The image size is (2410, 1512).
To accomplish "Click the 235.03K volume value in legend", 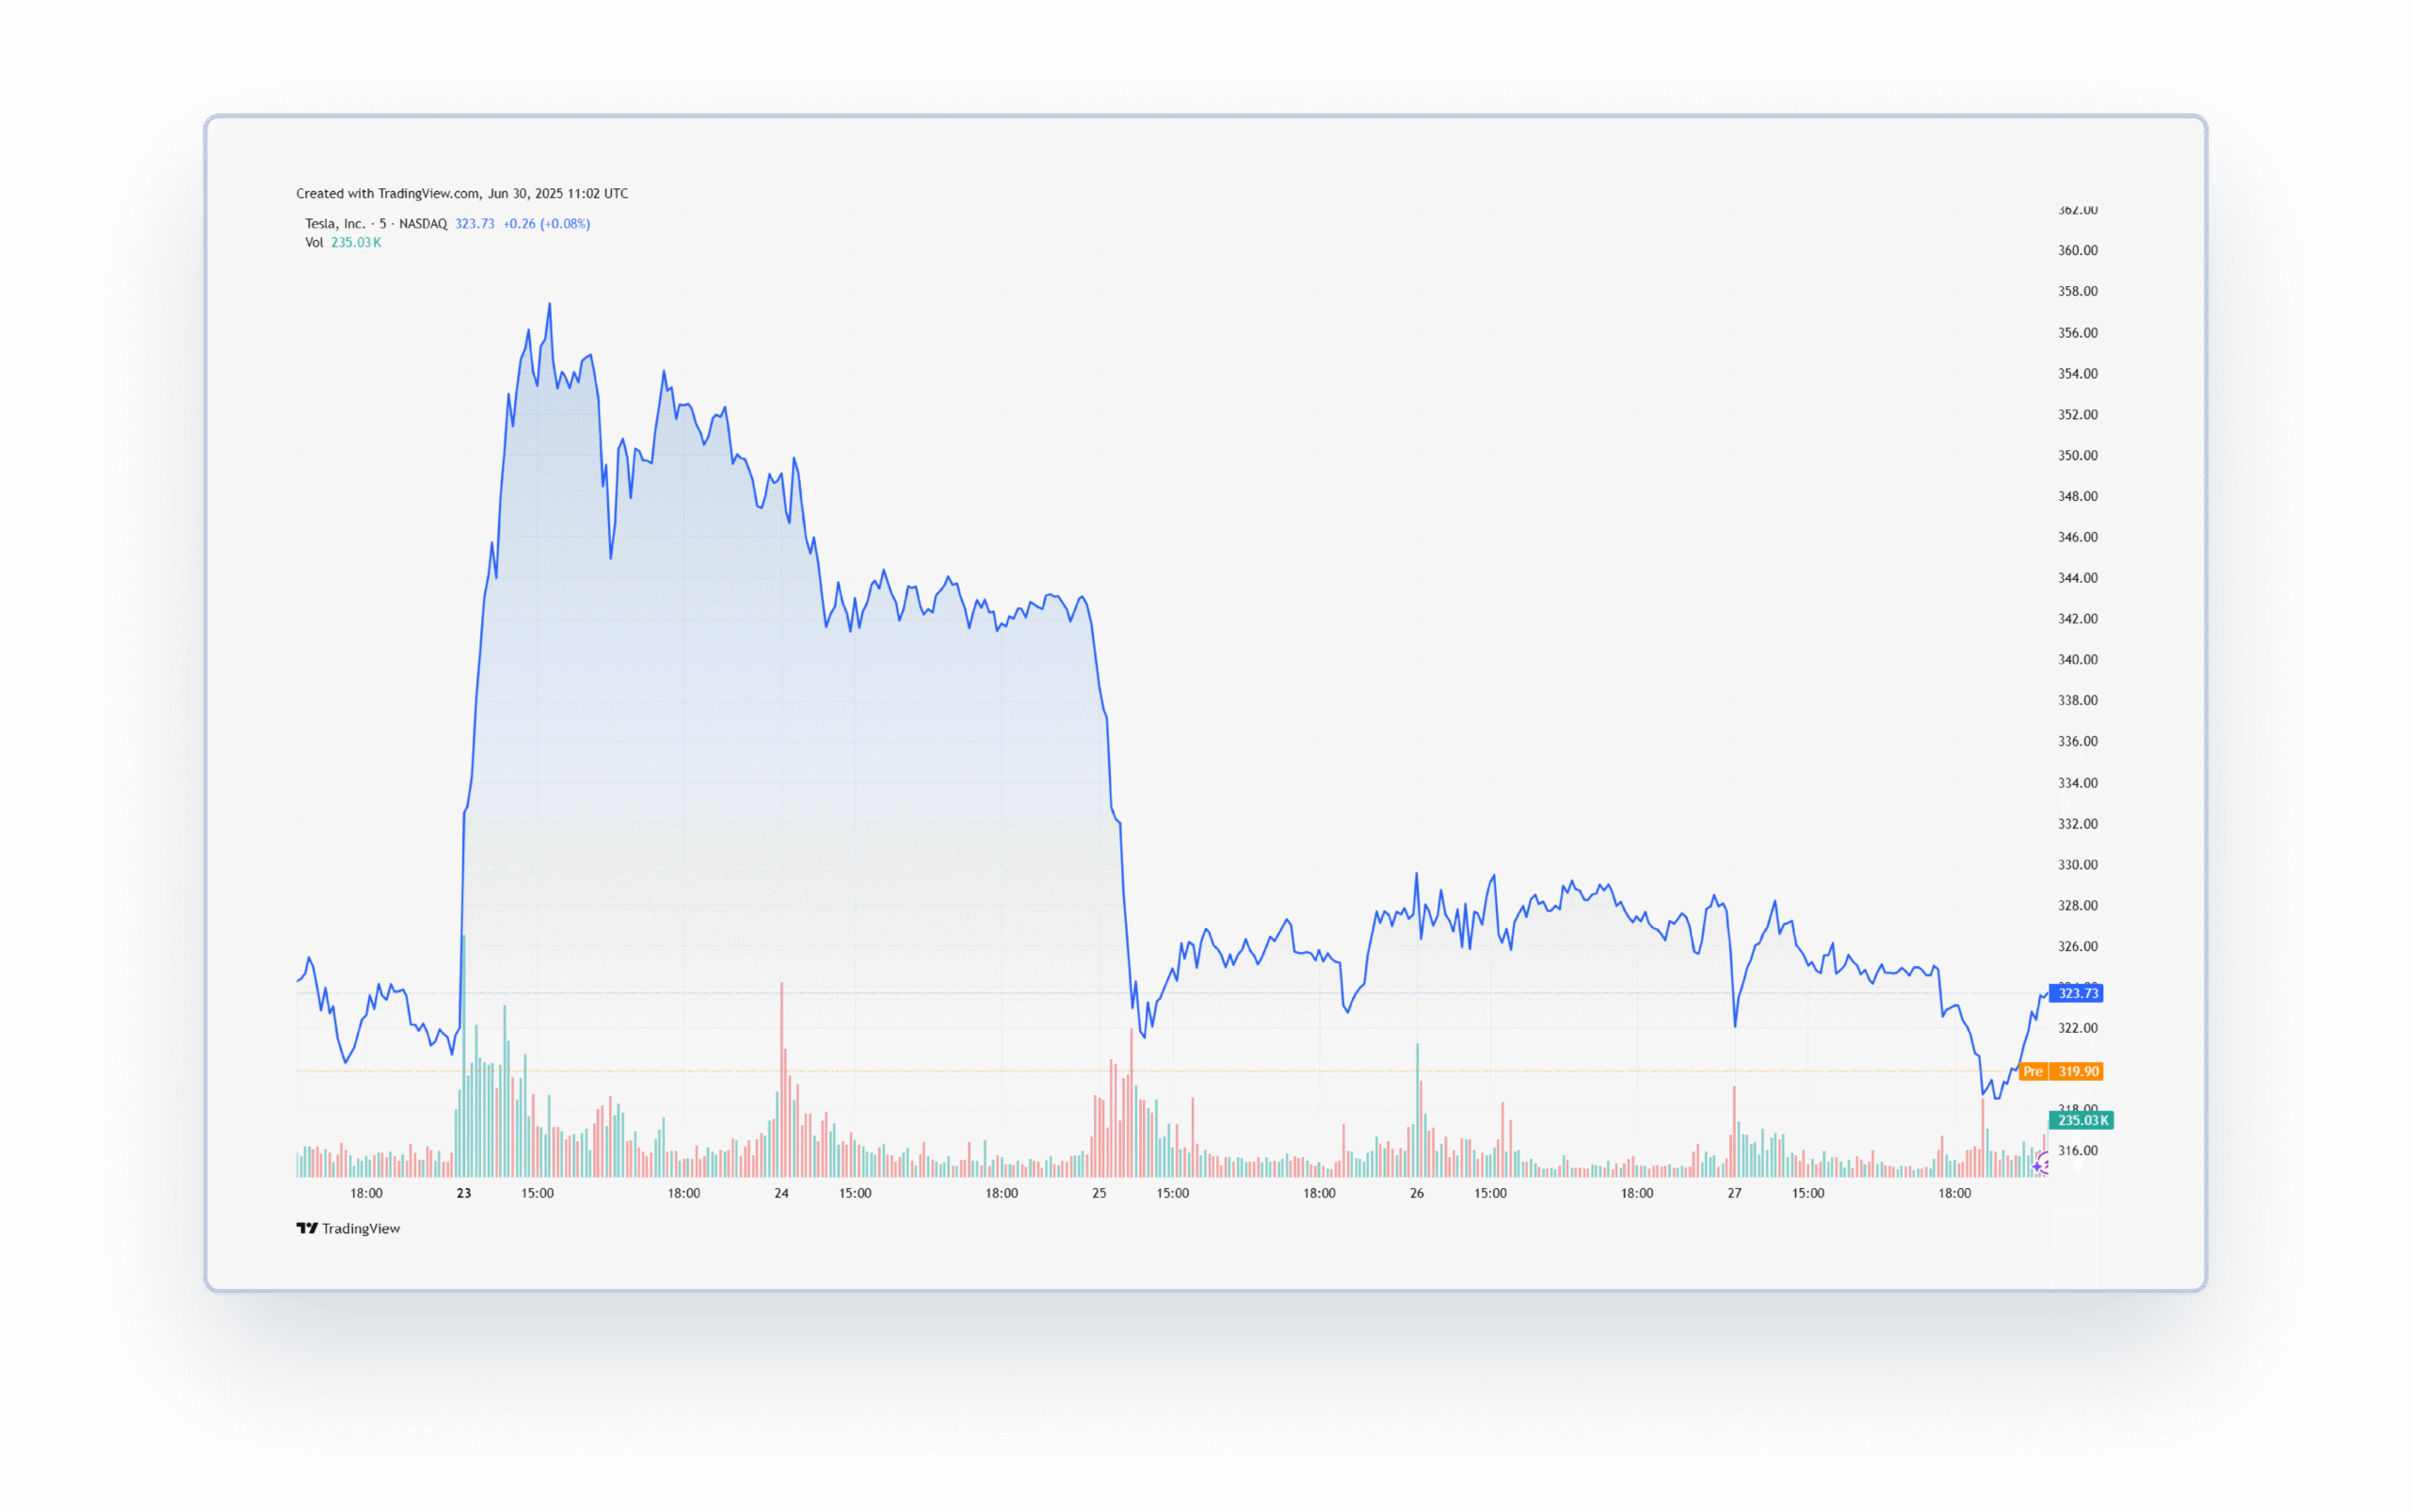I will point(356,243).
